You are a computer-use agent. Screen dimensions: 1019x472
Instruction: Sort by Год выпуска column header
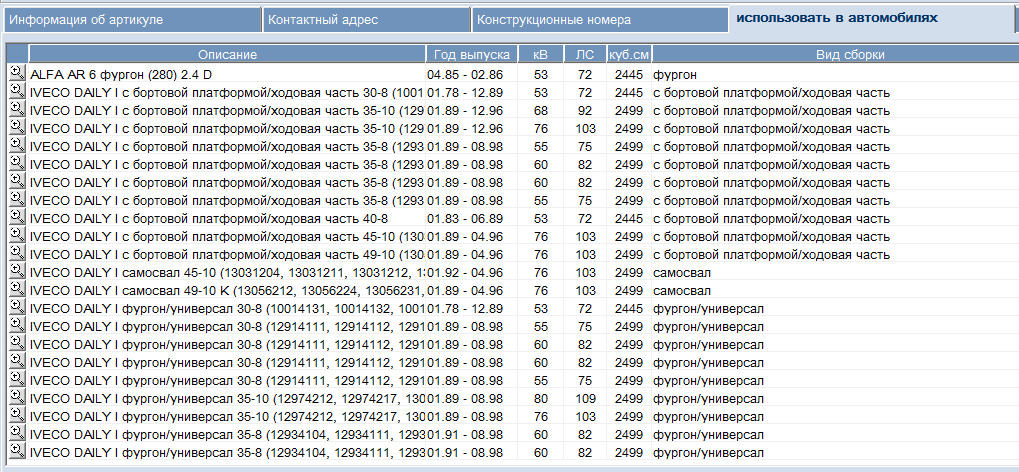pyautogui.click(x=473, y=54)
